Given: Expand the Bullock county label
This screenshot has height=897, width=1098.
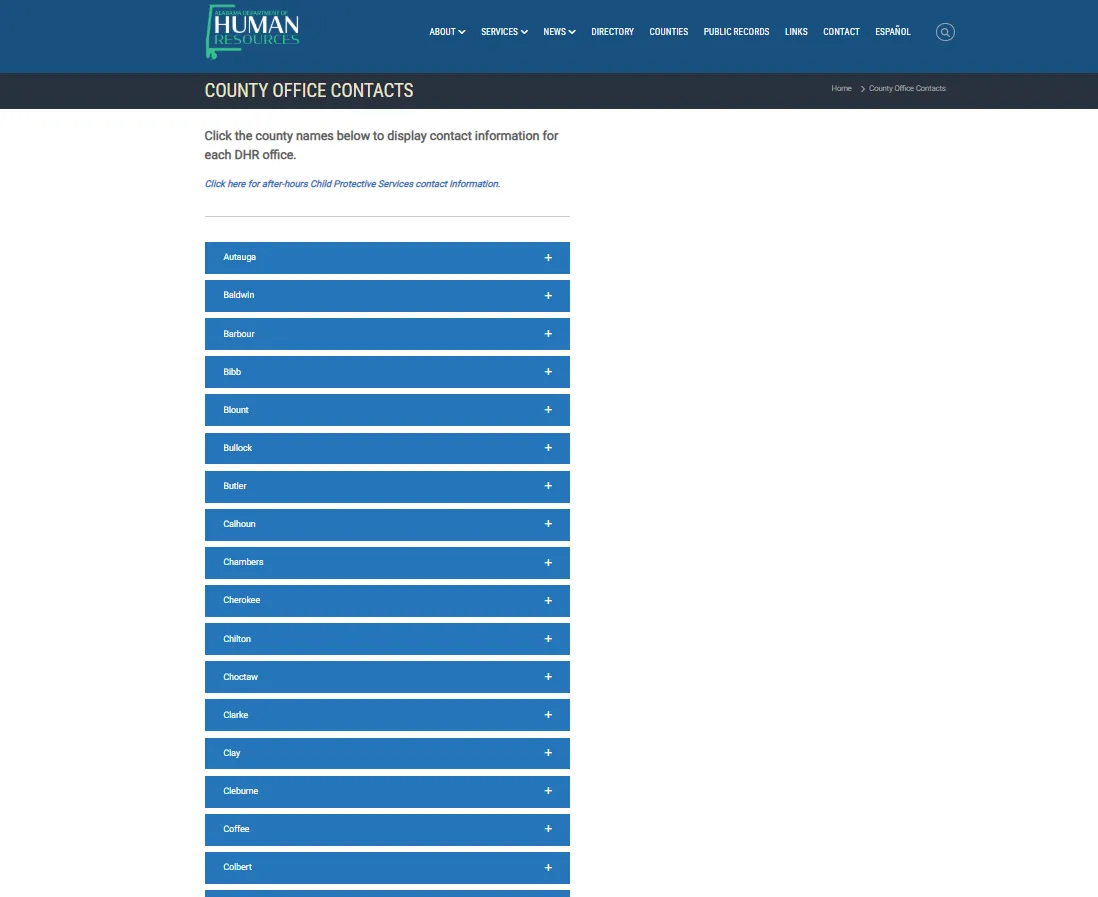Looking at the screenshot, I should [237, 447].
